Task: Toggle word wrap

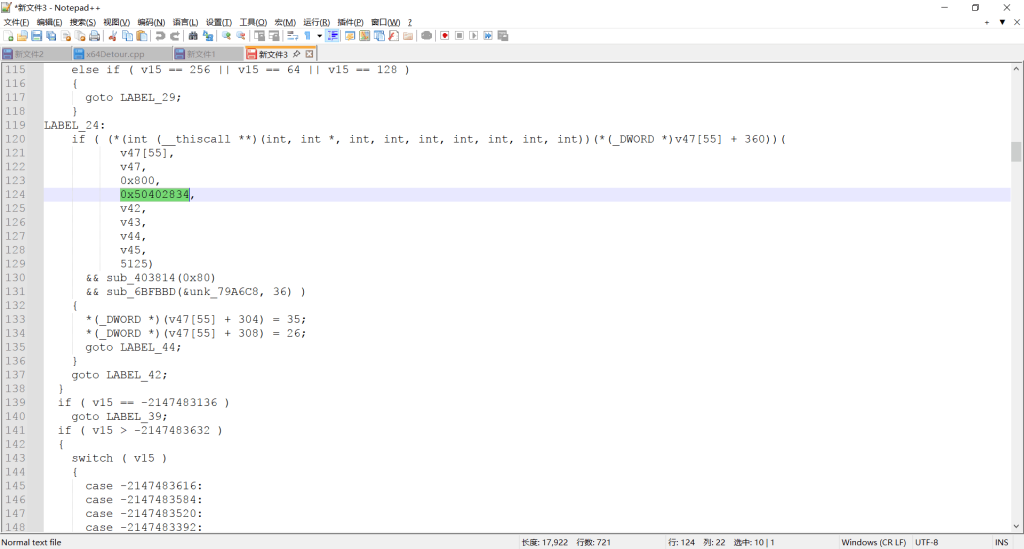Action: (292, 36)
